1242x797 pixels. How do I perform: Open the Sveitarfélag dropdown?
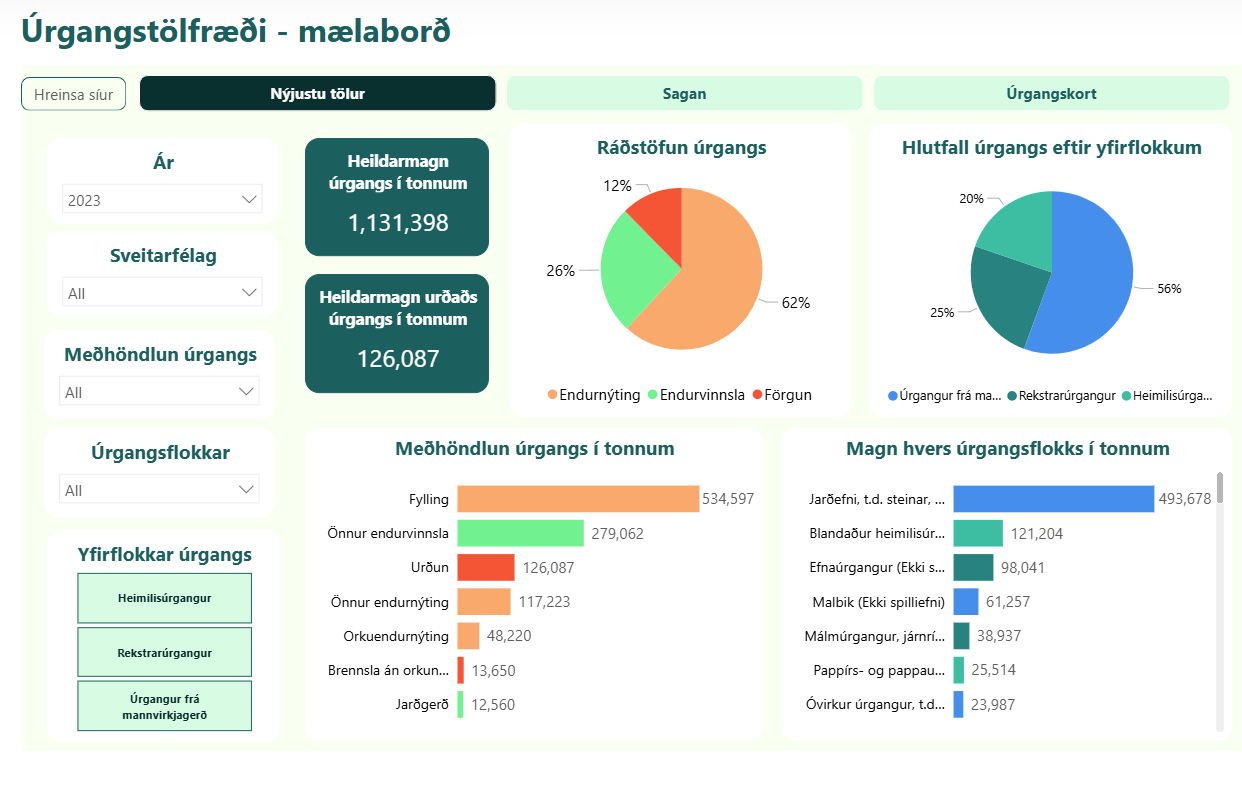pos(162,293)
